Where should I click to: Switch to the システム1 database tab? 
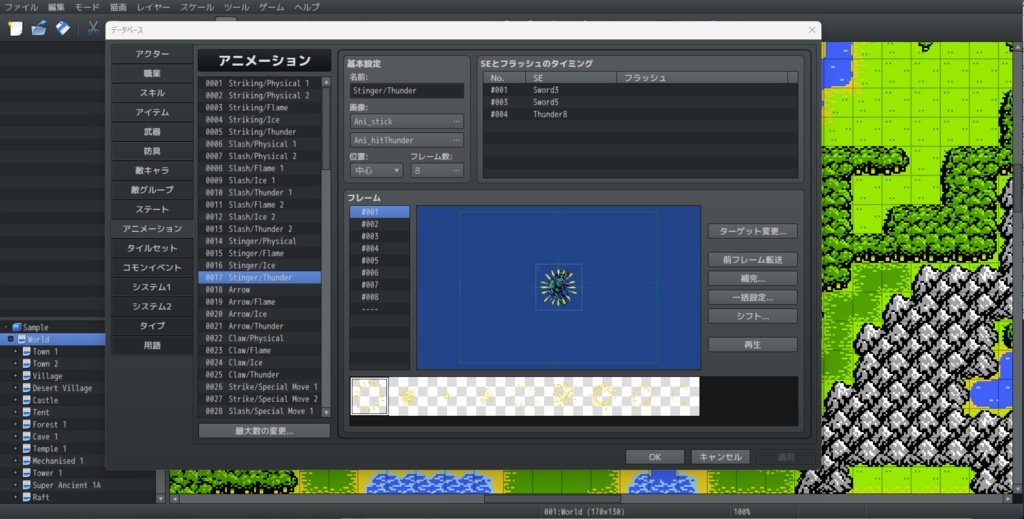(152, 287)
